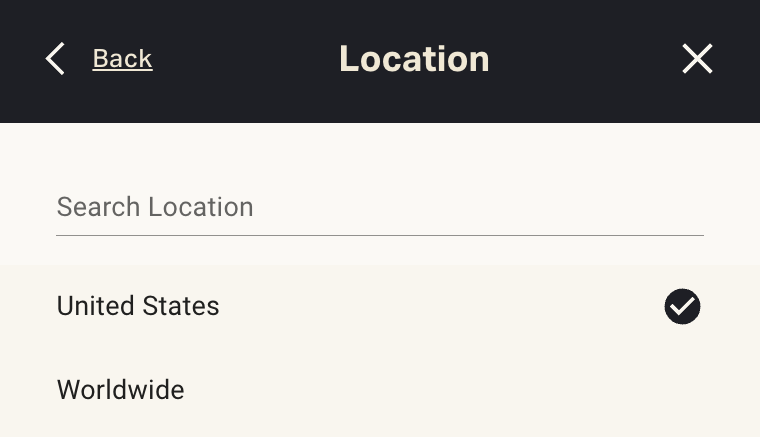760x437 pixels.
Task: Choose Worldwide as the location
Action: click(121, 389)
